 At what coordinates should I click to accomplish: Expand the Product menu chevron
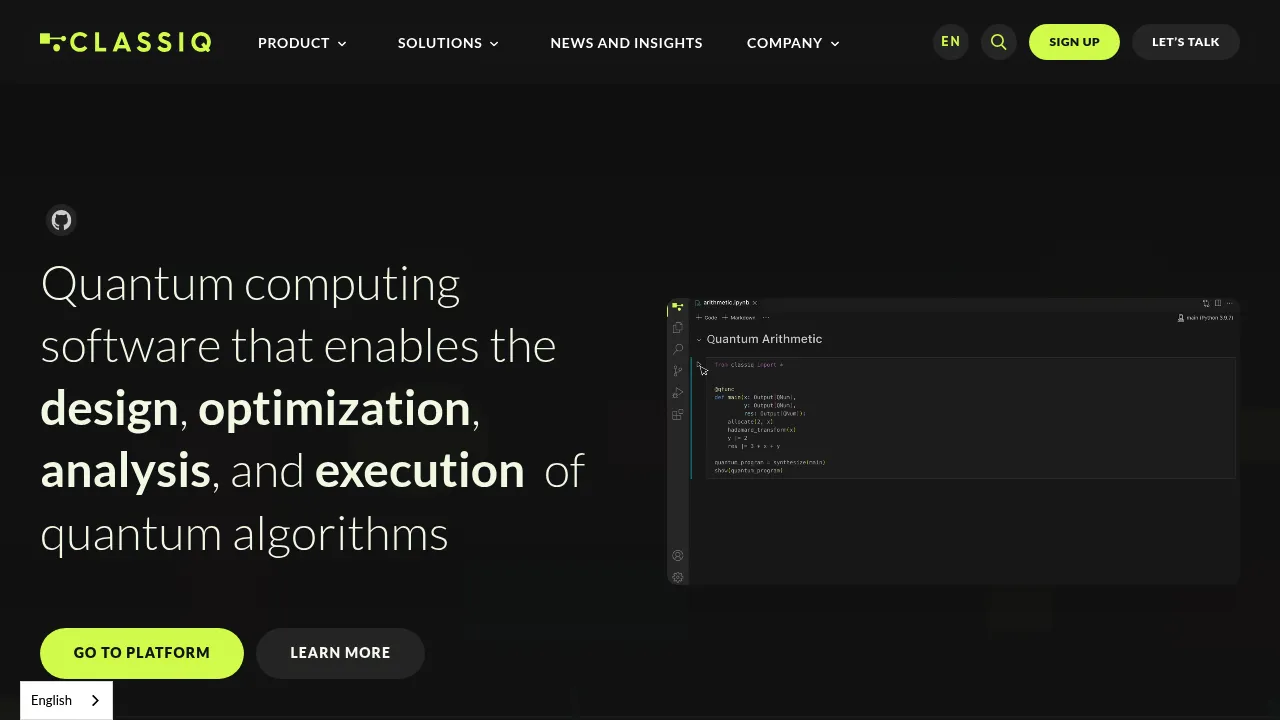(x=342, y=44)
